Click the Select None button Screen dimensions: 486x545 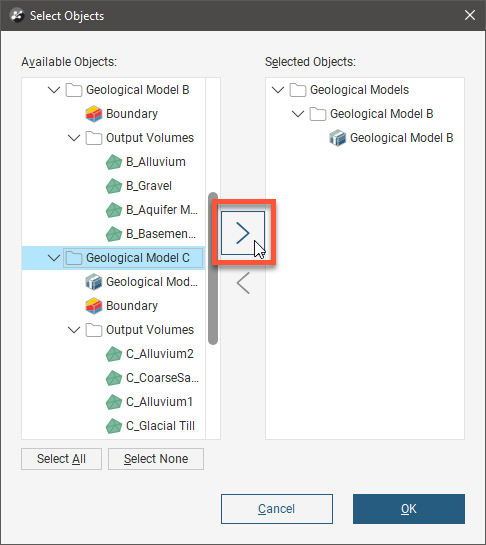click(156, 459)
